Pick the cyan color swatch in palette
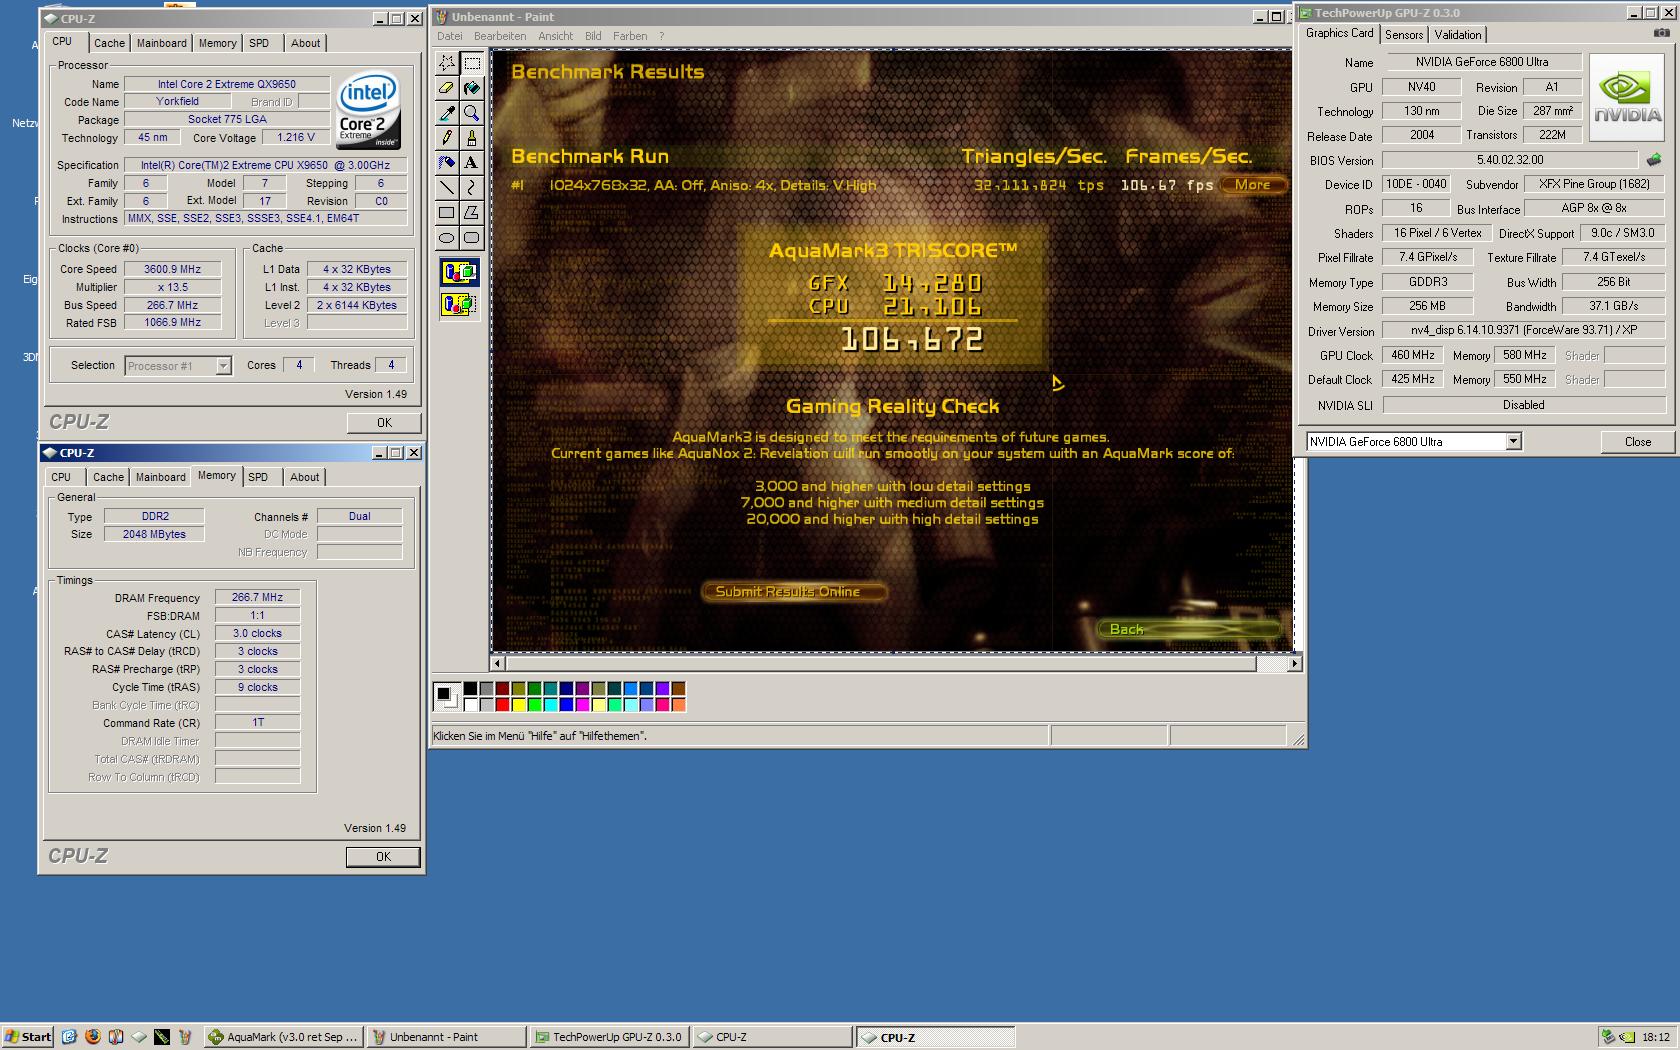 tap(550, 705)
